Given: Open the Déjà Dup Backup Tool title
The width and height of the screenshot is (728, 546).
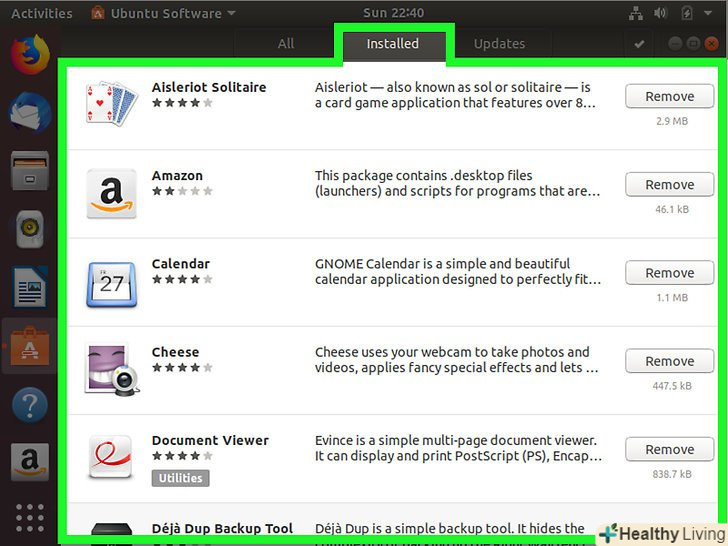Looking at the screenshot, I should (x=222, y=528).
